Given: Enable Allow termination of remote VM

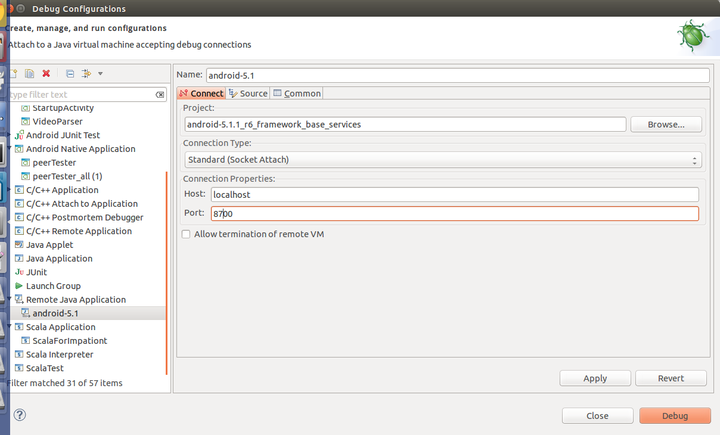Looking at the screenshot, I should coord(186,234).
